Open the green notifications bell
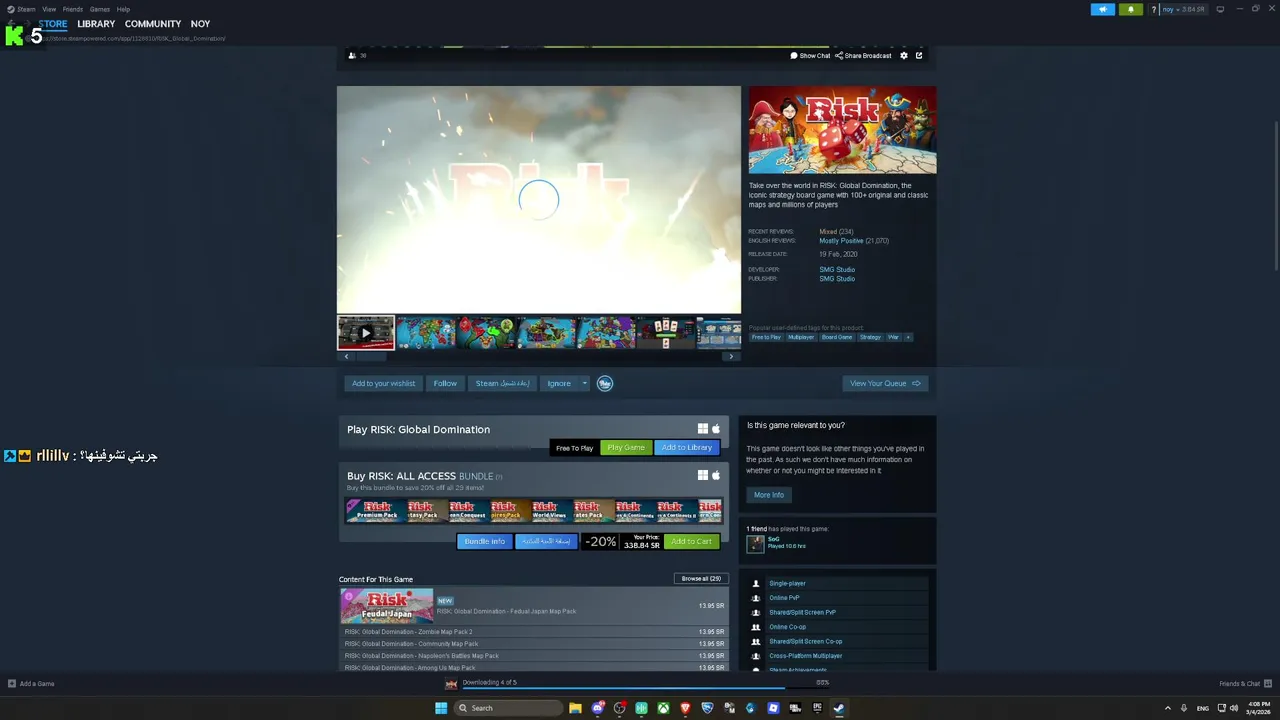This screenshot has height=720, width=1280. [x=1131, y=9]
